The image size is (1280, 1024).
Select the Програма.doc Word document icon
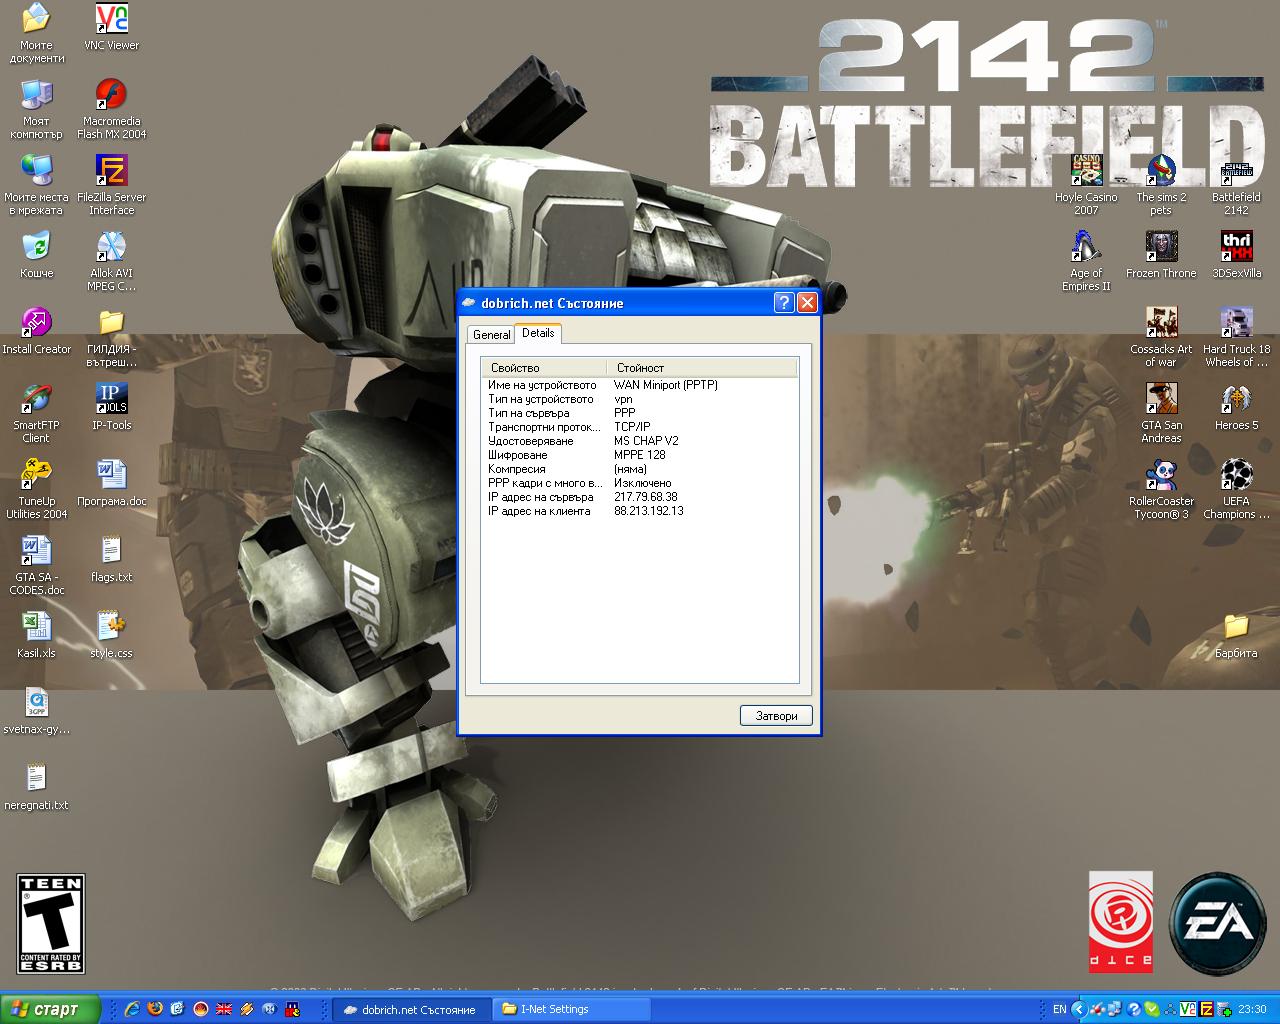point(111,484)
